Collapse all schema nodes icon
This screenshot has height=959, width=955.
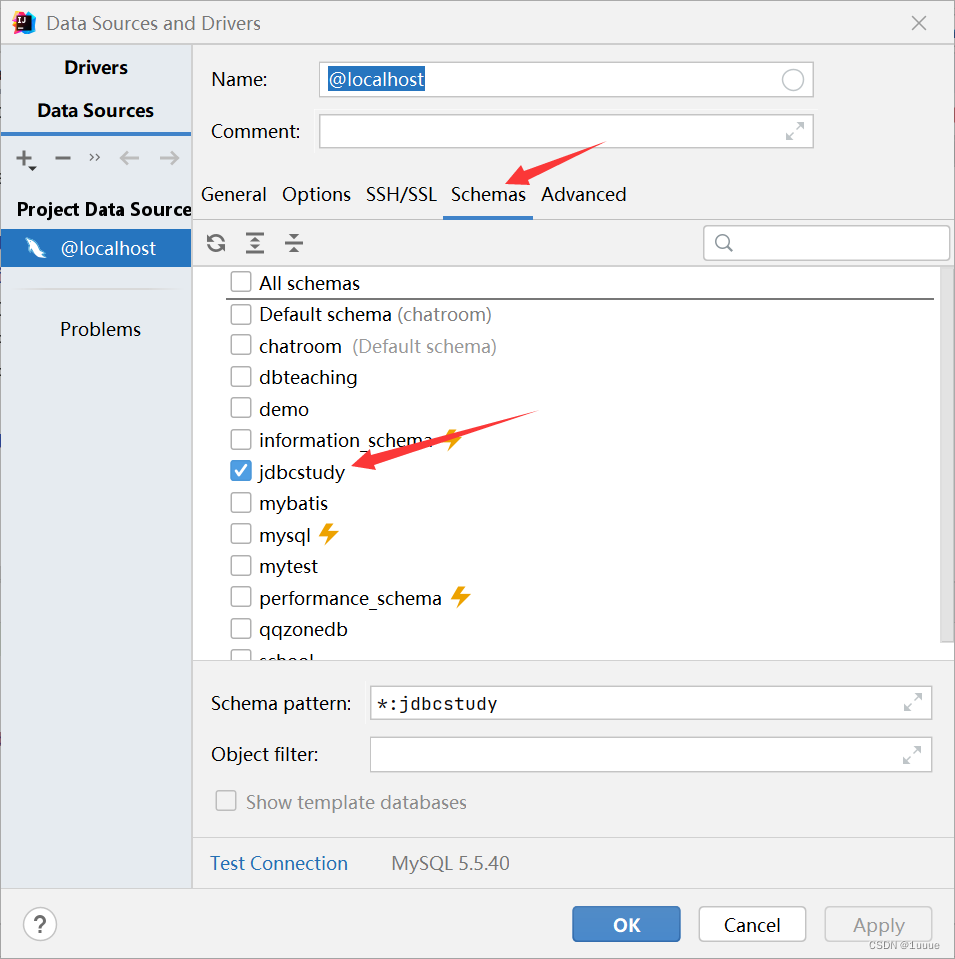coord(294,243)
